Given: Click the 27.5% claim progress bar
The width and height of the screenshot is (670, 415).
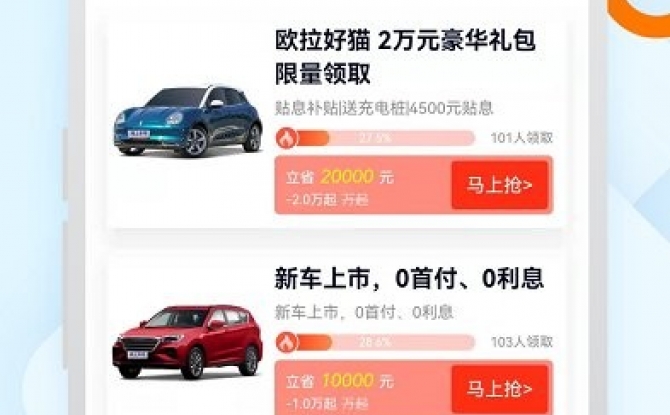Looking at the screenshot, I should tap(375, 138).
